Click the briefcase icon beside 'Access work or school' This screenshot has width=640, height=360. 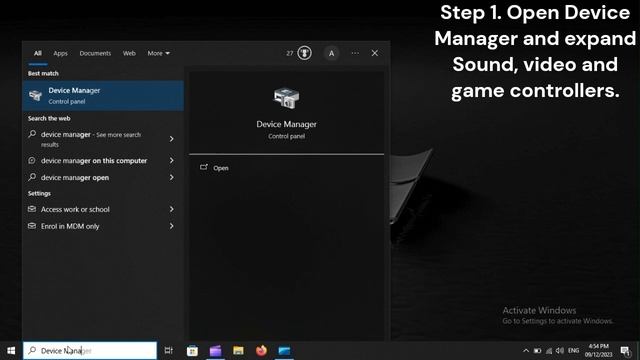click(32, 209)
